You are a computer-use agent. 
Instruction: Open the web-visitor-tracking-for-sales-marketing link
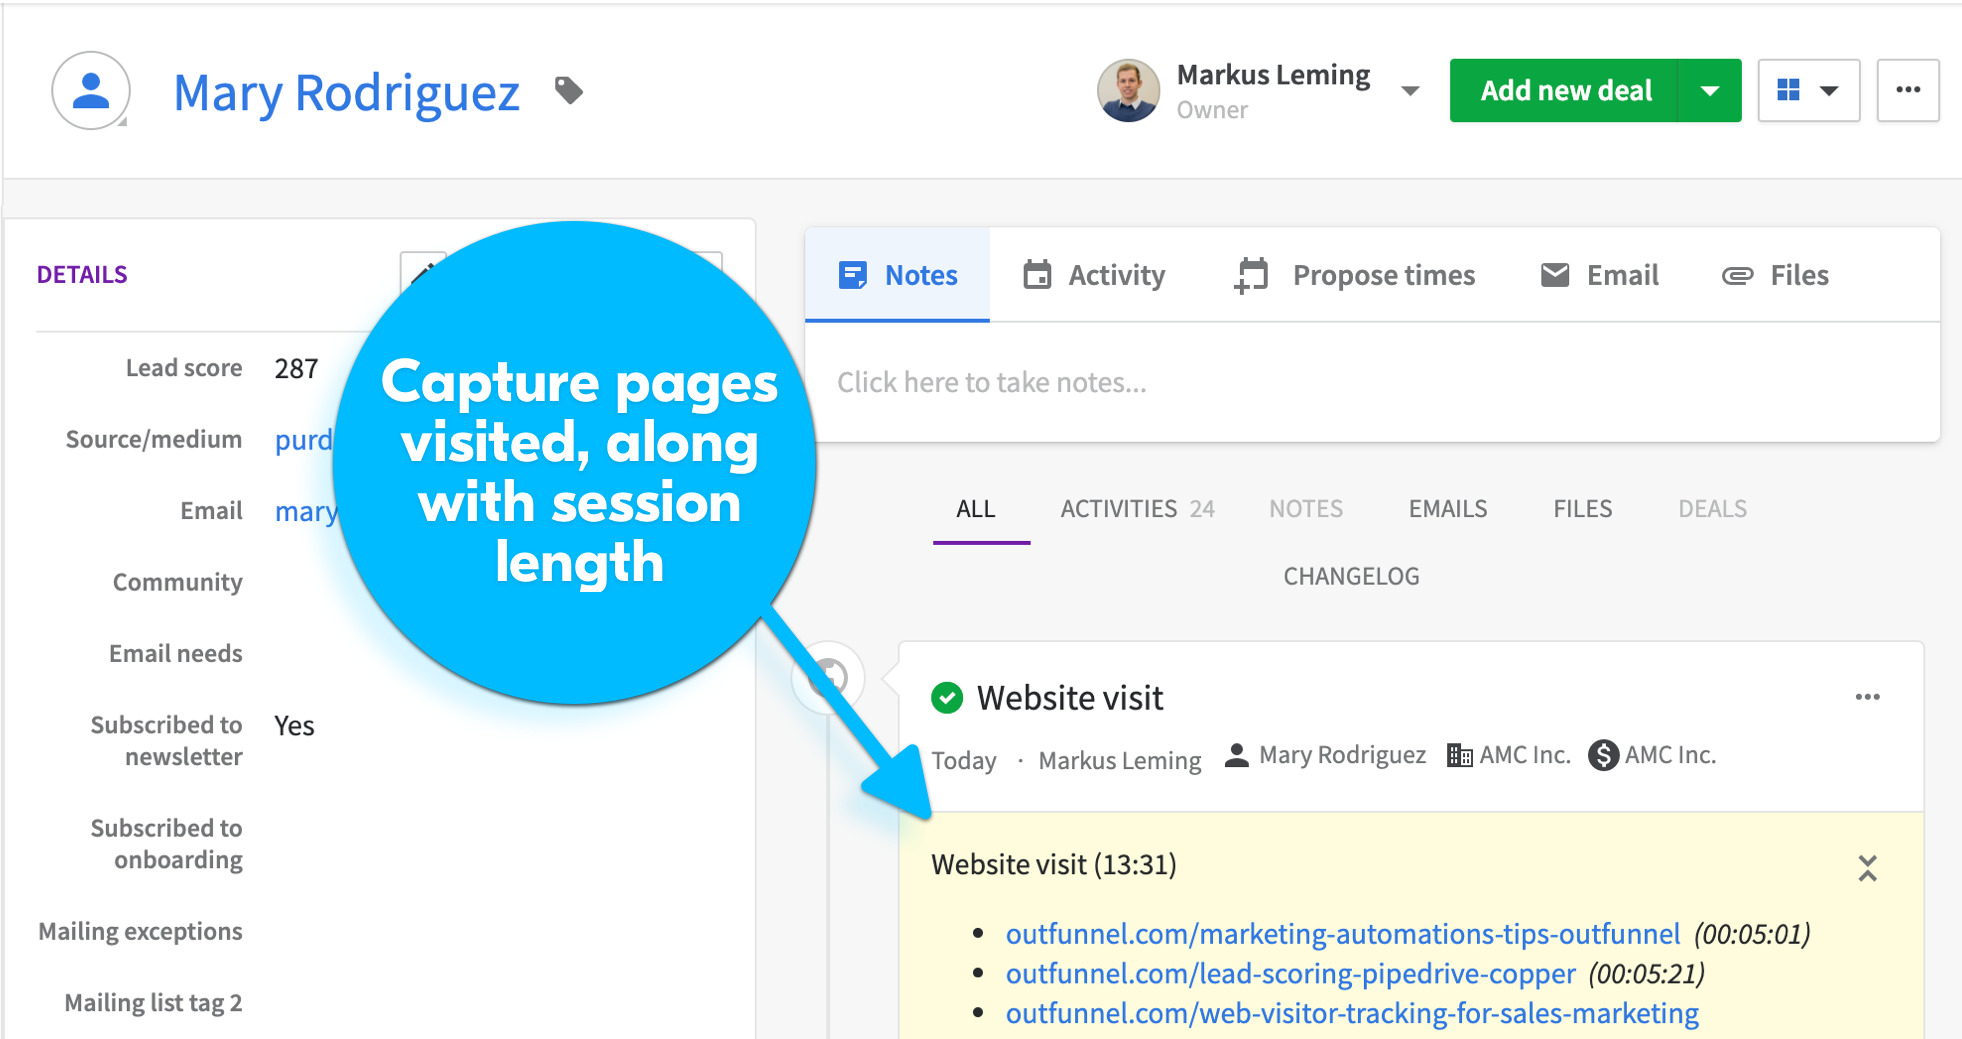tap(1352, 1014)
